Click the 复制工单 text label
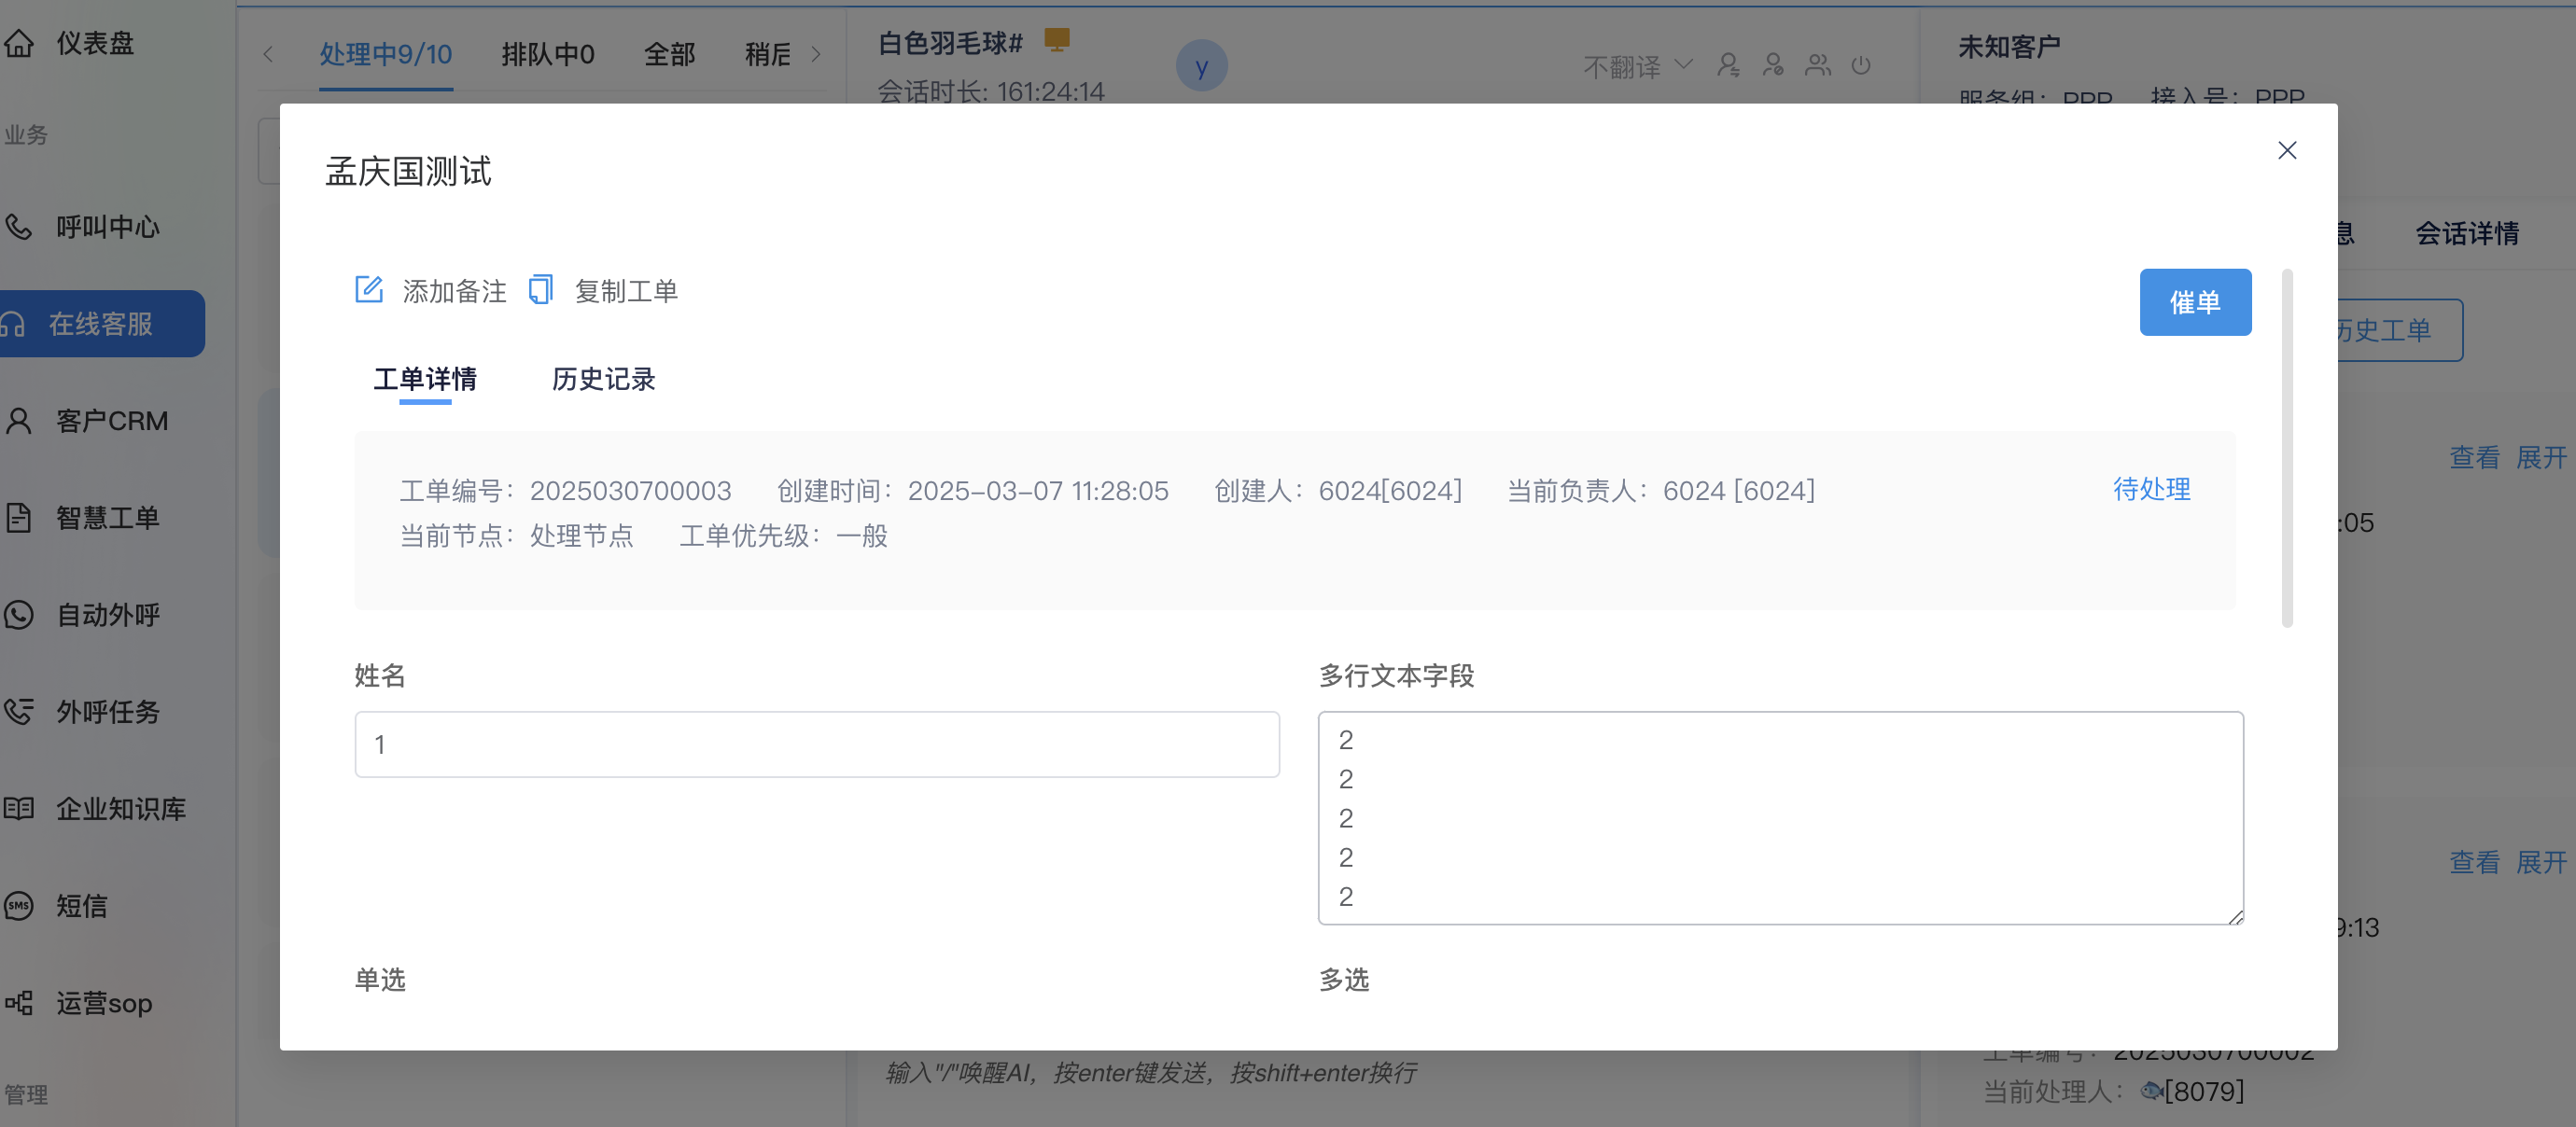 pos(626,291)
